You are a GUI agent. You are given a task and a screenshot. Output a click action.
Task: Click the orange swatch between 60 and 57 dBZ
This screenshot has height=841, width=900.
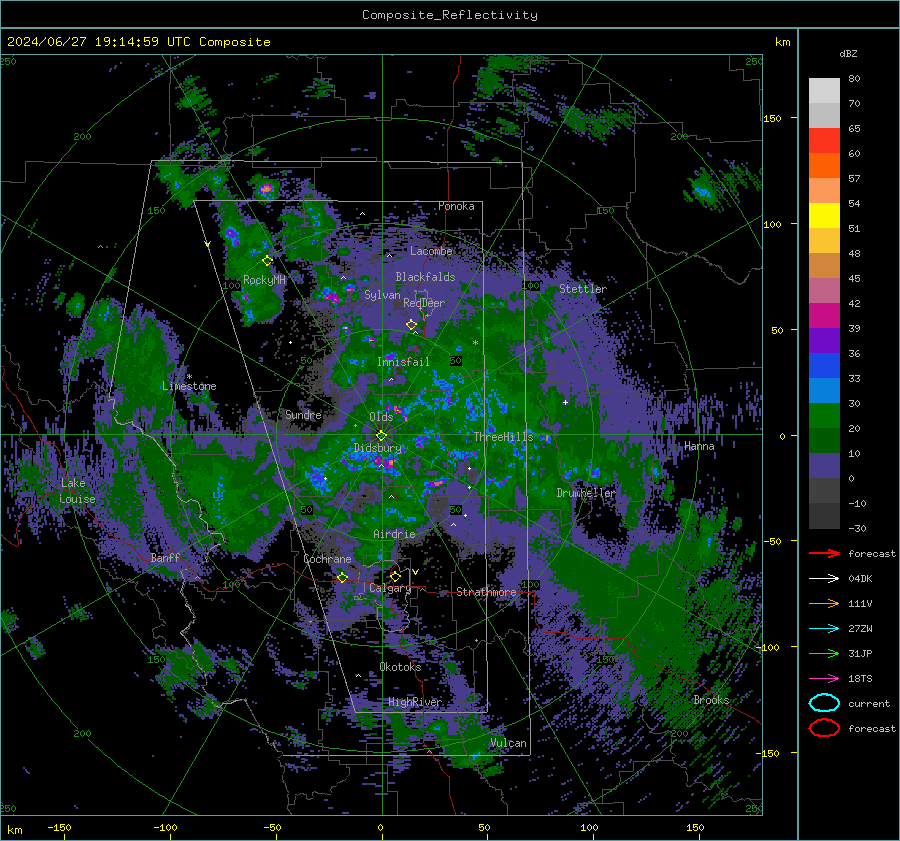point(824,166)
